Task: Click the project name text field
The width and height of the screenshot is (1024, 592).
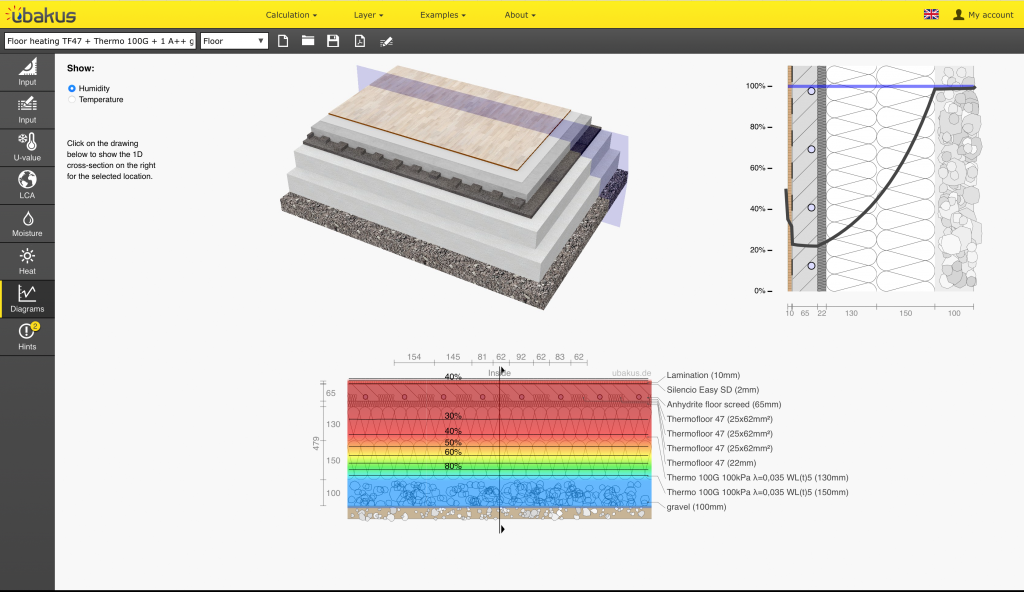Action: point(100,41)
